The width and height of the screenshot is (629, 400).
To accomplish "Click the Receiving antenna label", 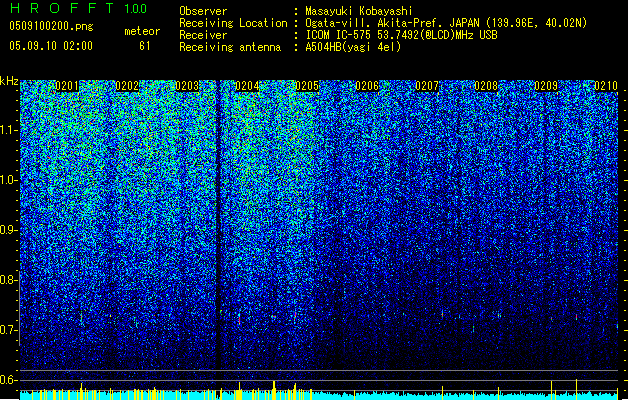I will click(230, 47).
